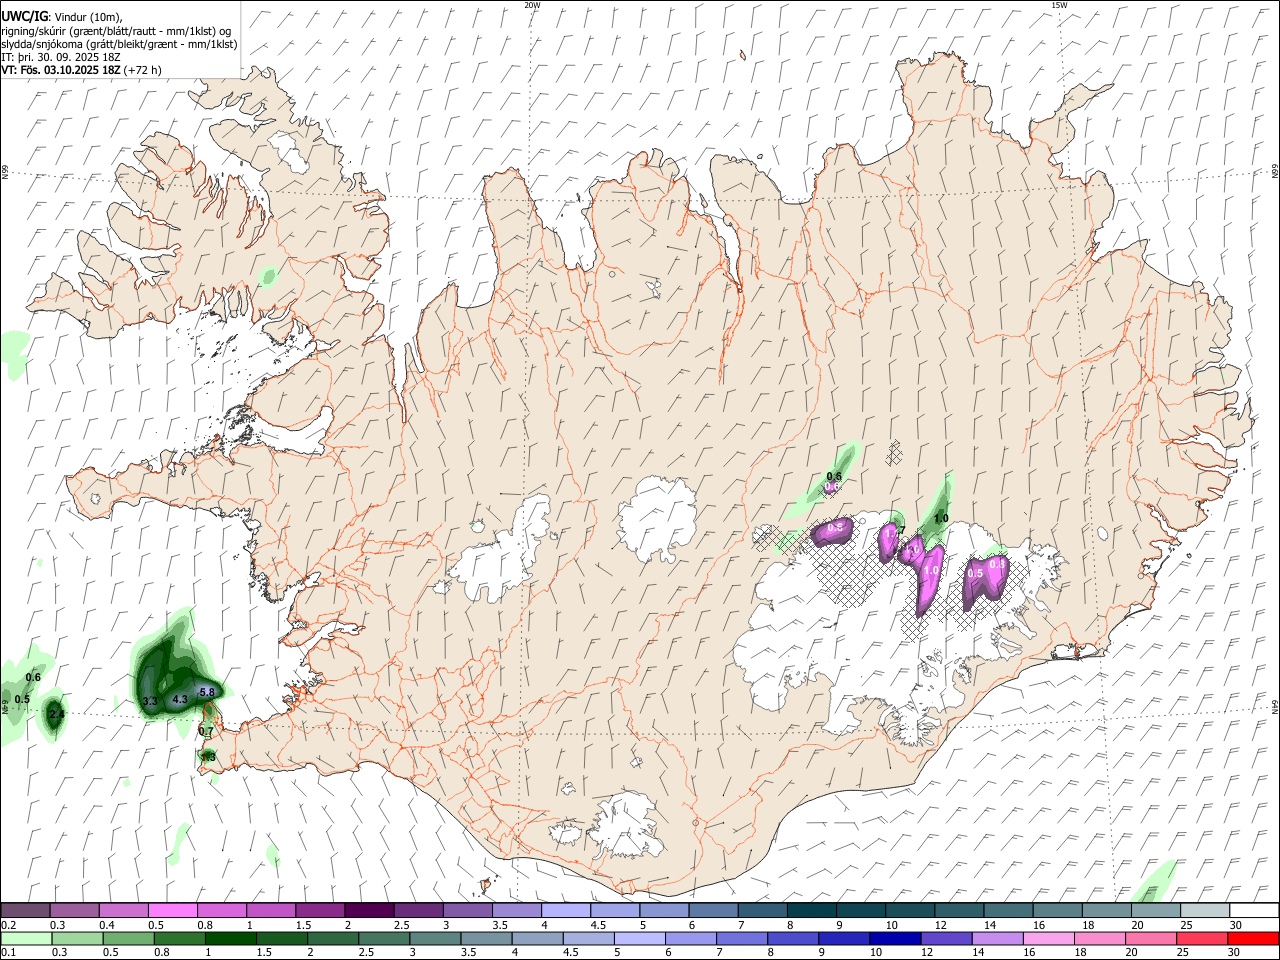Click the dark green swatch between 1 and 1.5 in the bottom legend row

point(231,938)
